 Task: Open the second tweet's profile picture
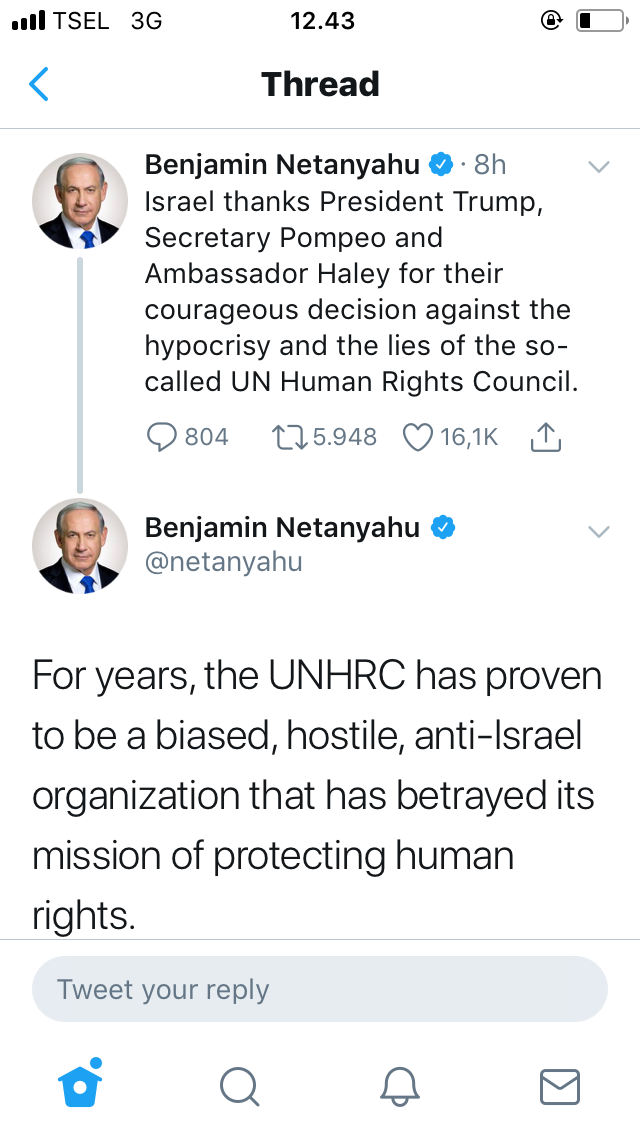80,546
